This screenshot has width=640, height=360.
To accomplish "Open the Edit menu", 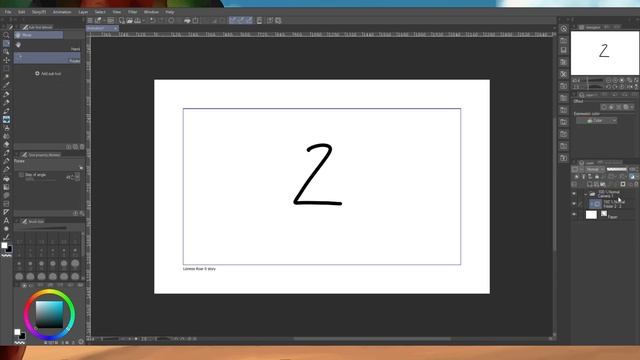I will [x=22, y=12].
